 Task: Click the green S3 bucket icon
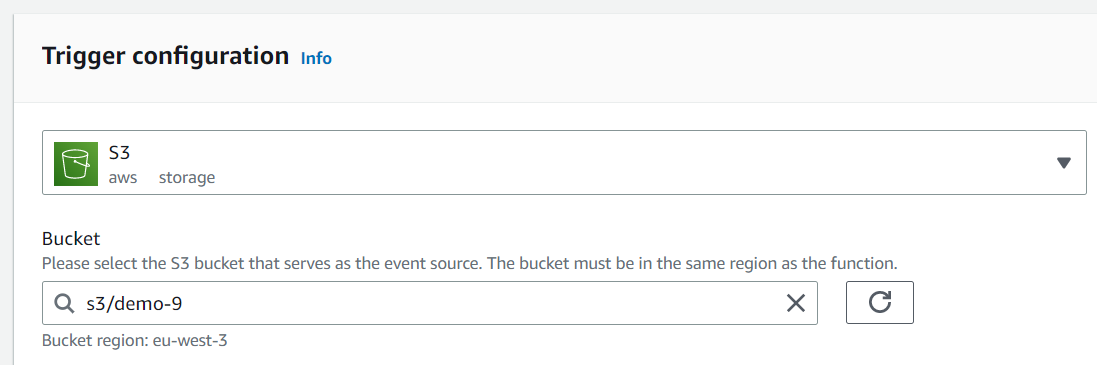(x=76, y=164)
